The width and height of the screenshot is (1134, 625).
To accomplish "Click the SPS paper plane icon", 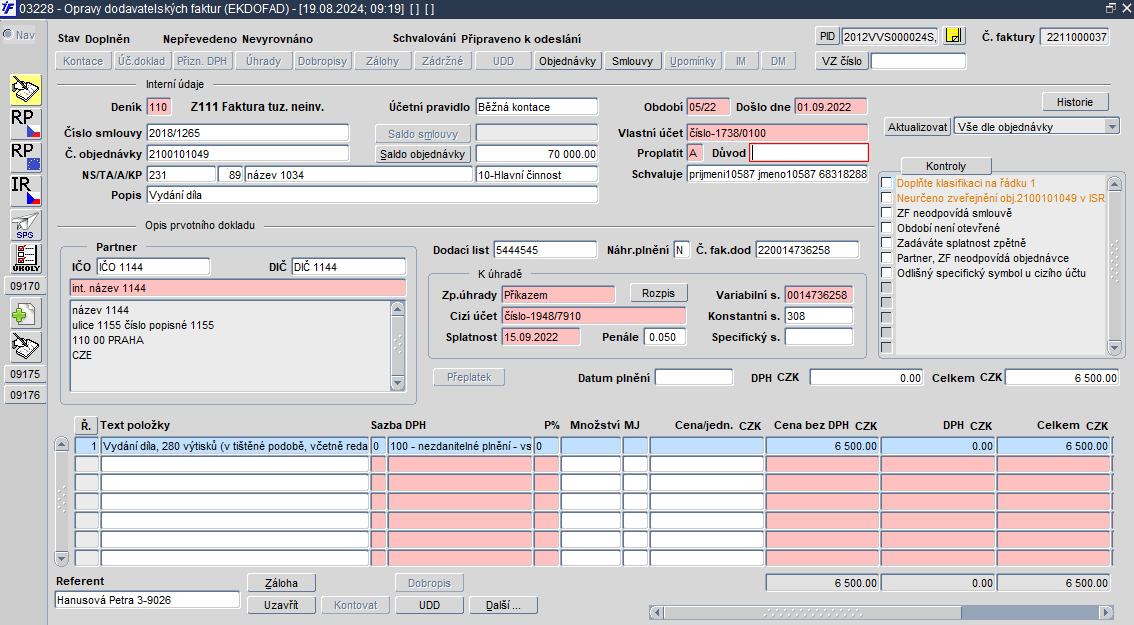I will (x=25, y=225).
